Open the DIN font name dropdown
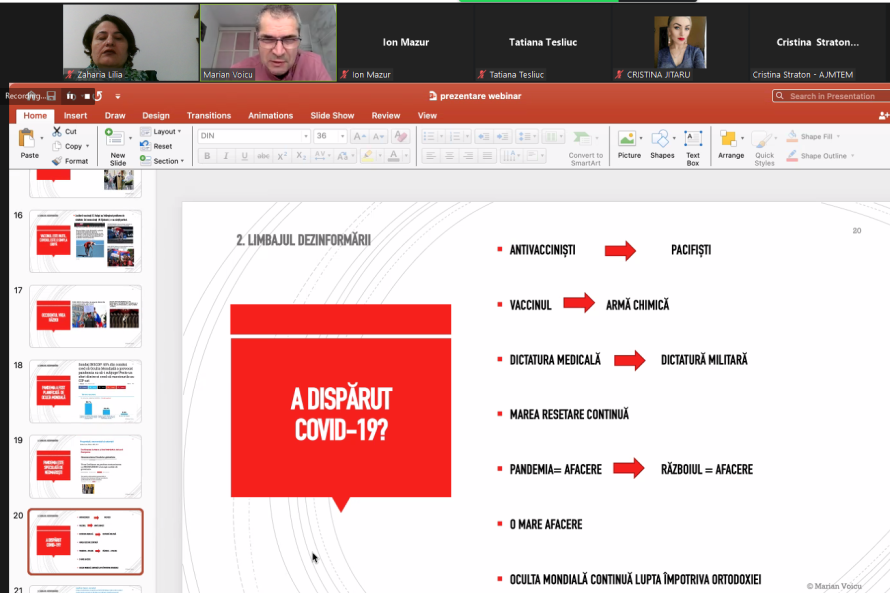The image size is (890, 593). tap(305, 136)
